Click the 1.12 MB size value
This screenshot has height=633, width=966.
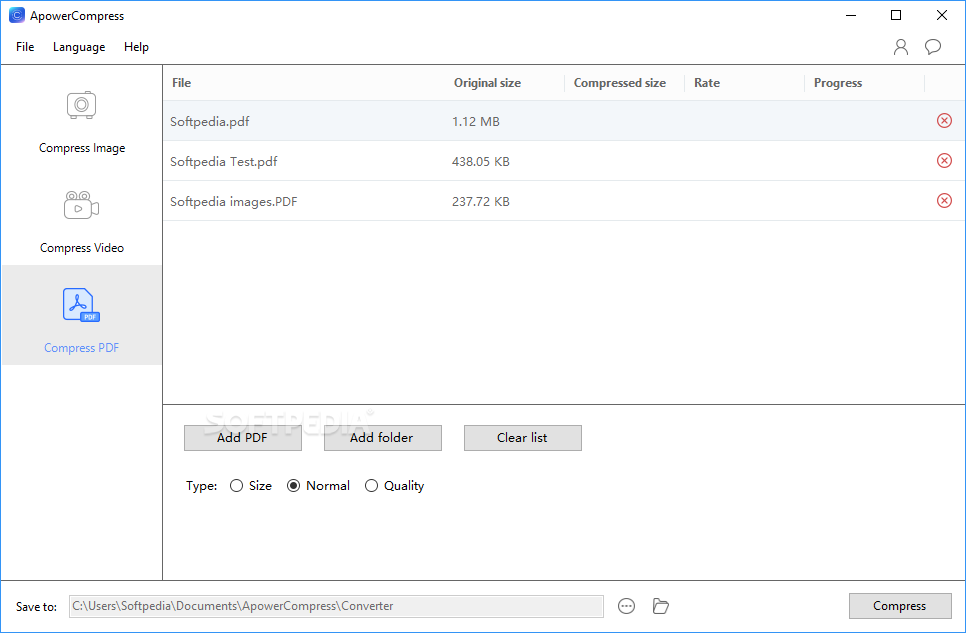pos(476,121)
